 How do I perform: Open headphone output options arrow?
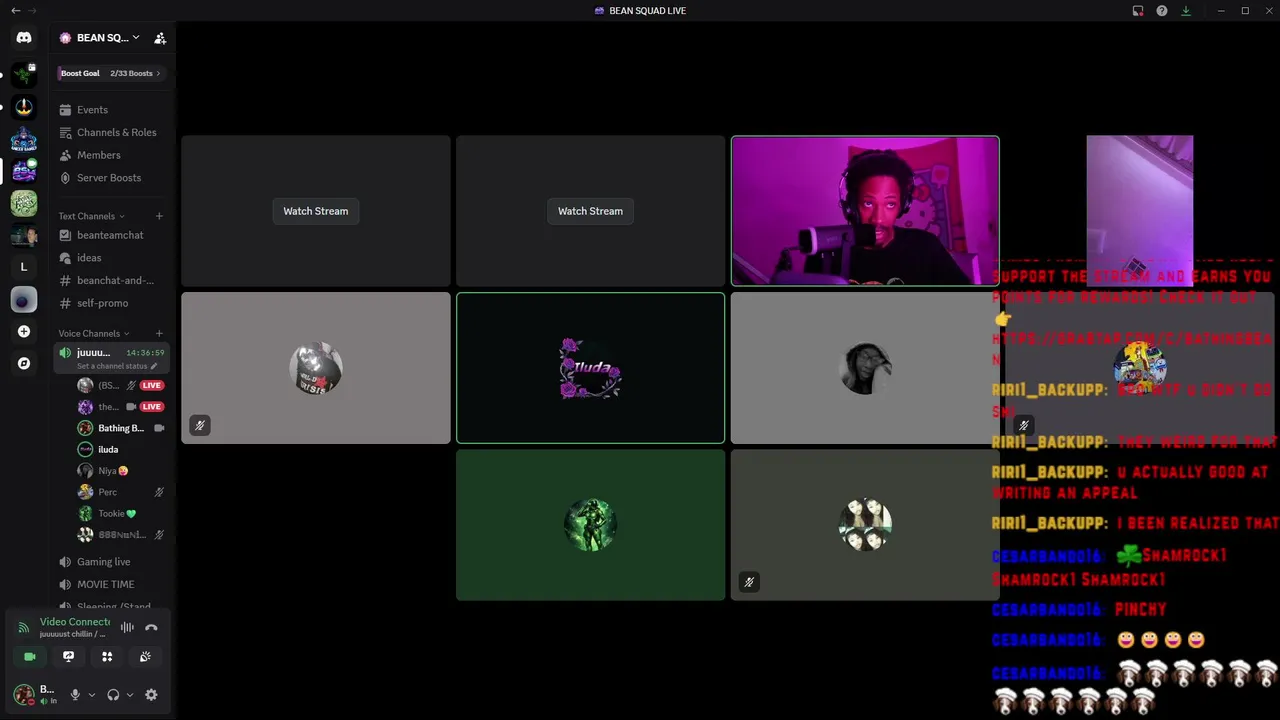[x=129, y=695]
